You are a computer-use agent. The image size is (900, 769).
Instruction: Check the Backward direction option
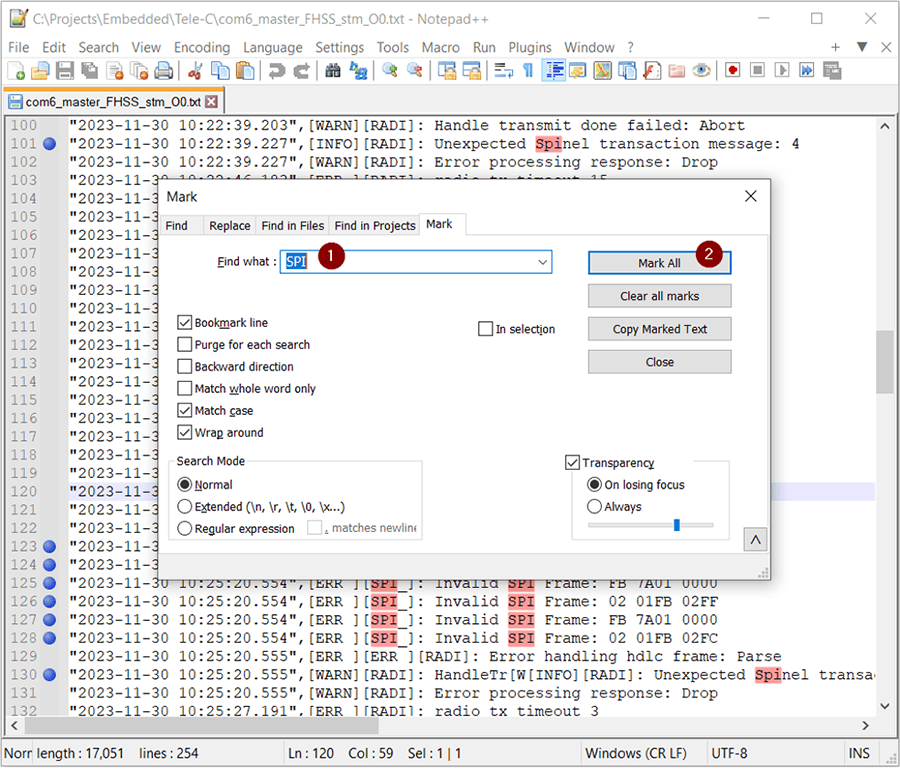[184, 367]
